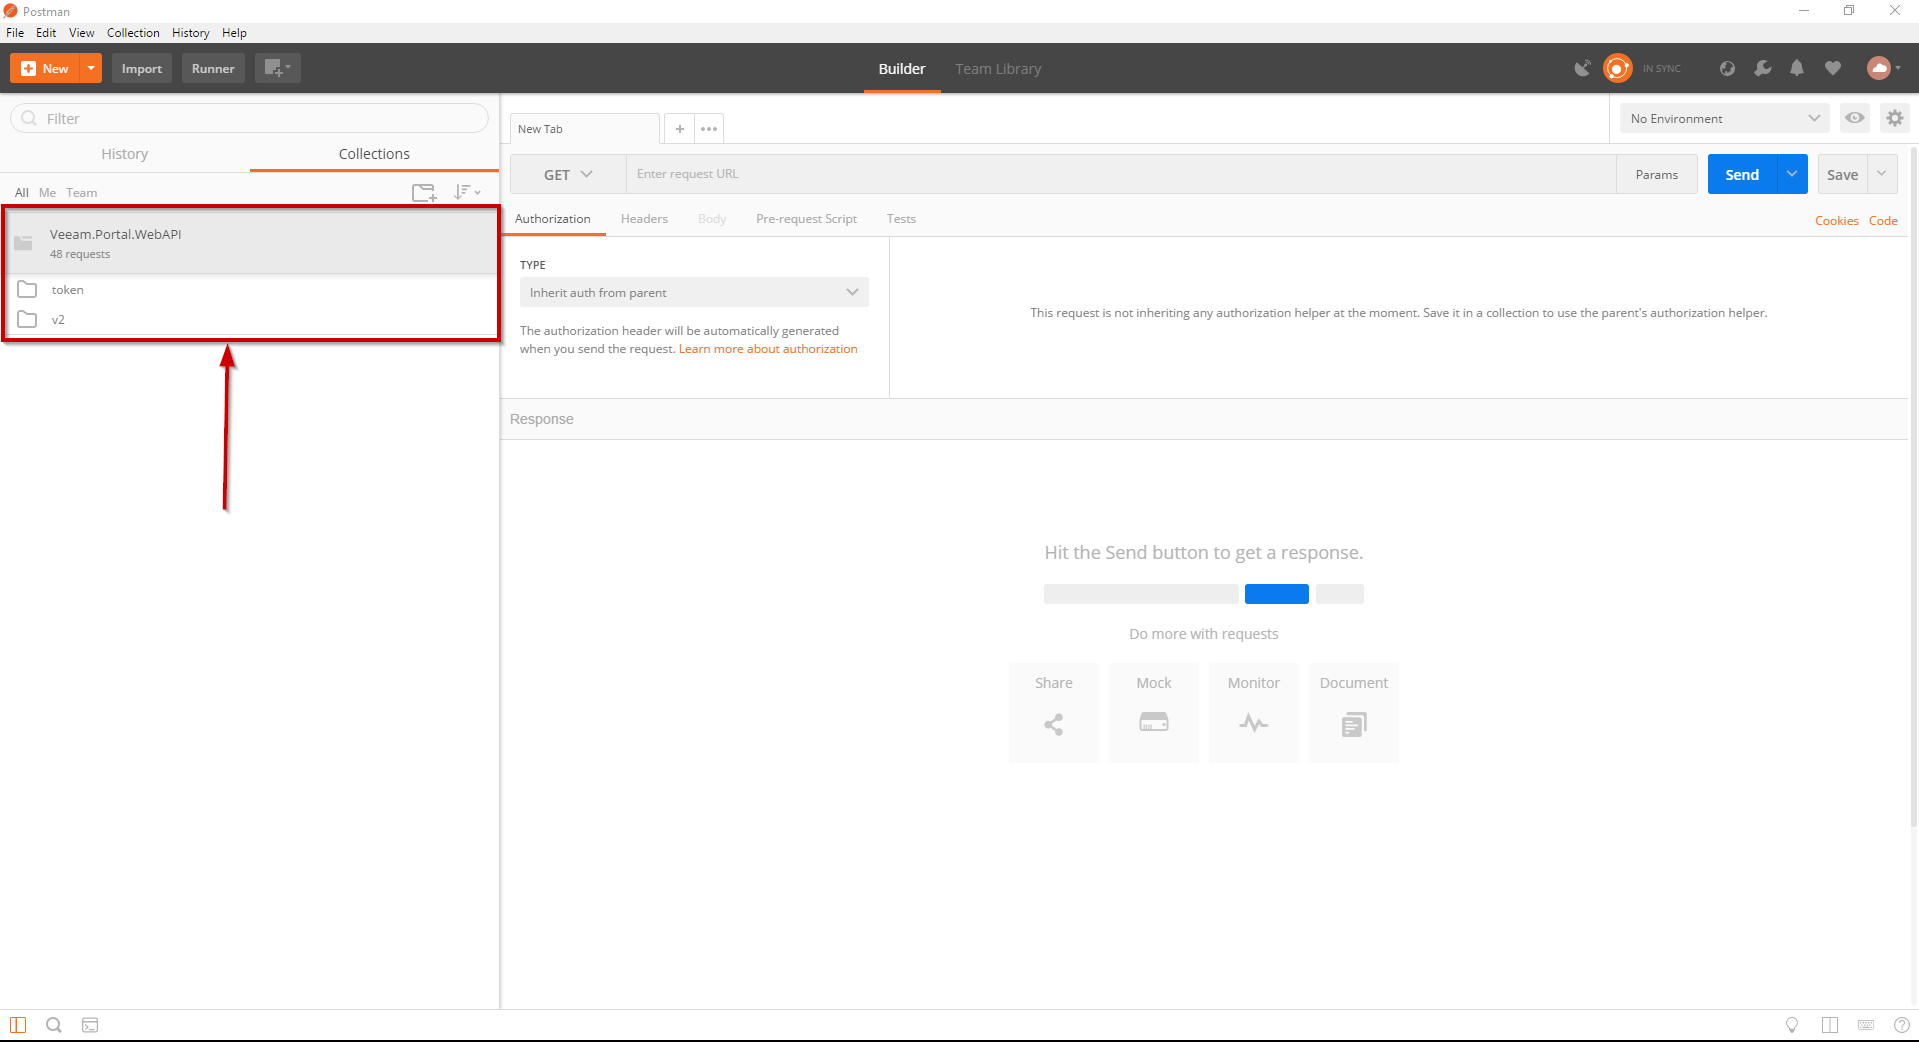This screenshot has height=1042, width=1919.
Task: Open the wrench settings icon
Action: [1762, 68]
